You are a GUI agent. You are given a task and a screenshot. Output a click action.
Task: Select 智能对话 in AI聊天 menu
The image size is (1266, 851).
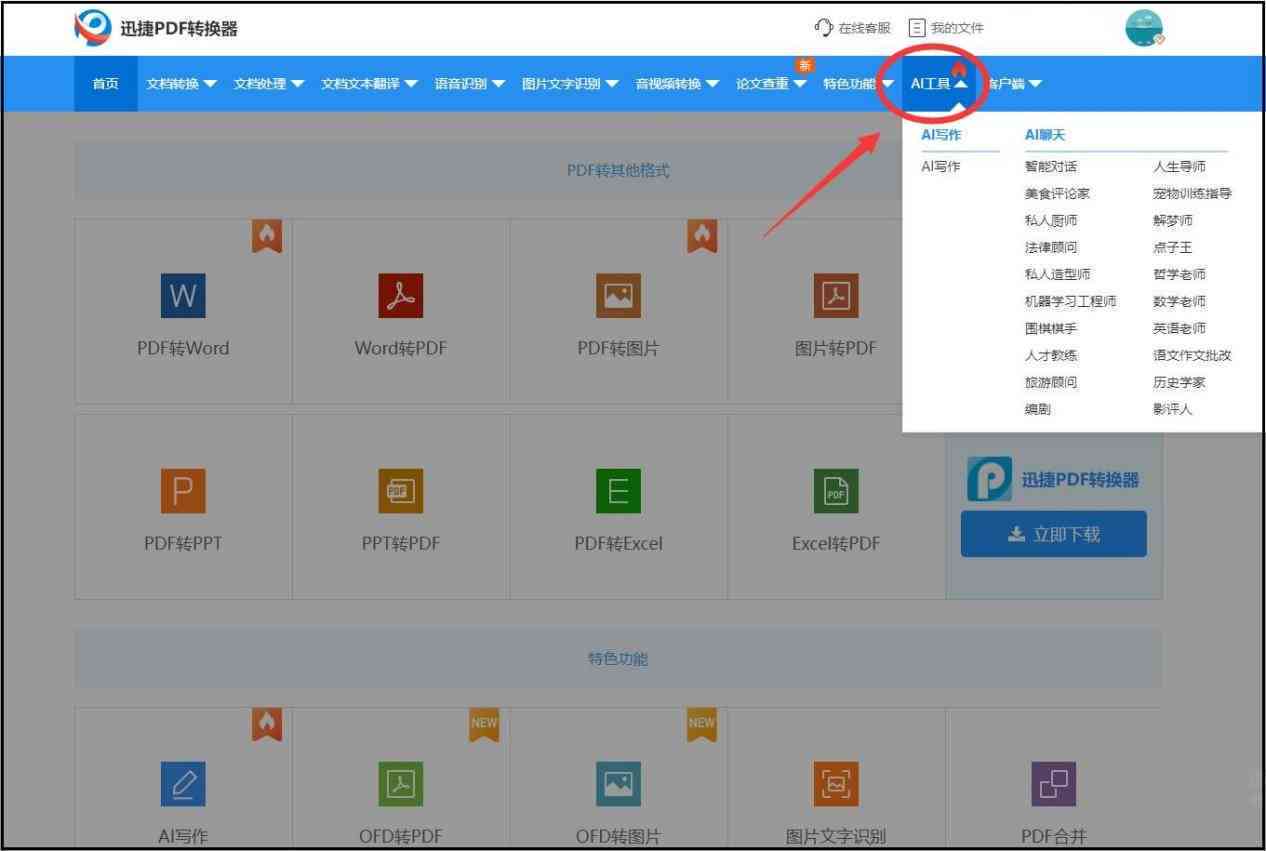(1051, 167)
